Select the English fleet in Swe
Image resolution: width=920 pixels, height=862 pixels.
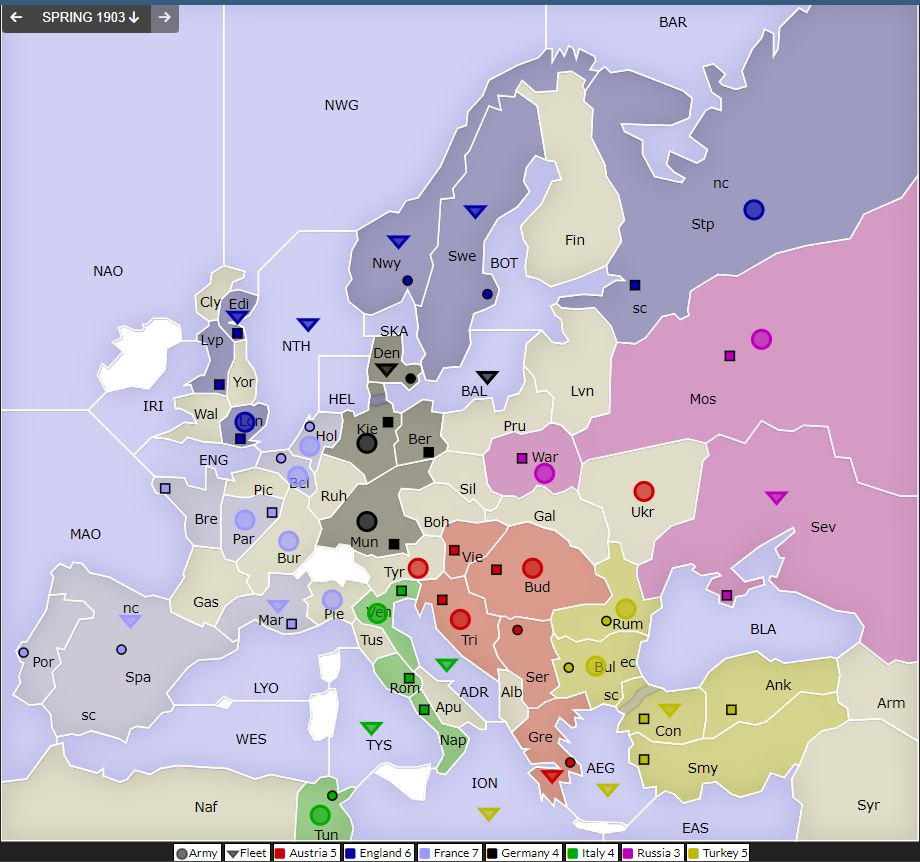(x=475, y=211)
